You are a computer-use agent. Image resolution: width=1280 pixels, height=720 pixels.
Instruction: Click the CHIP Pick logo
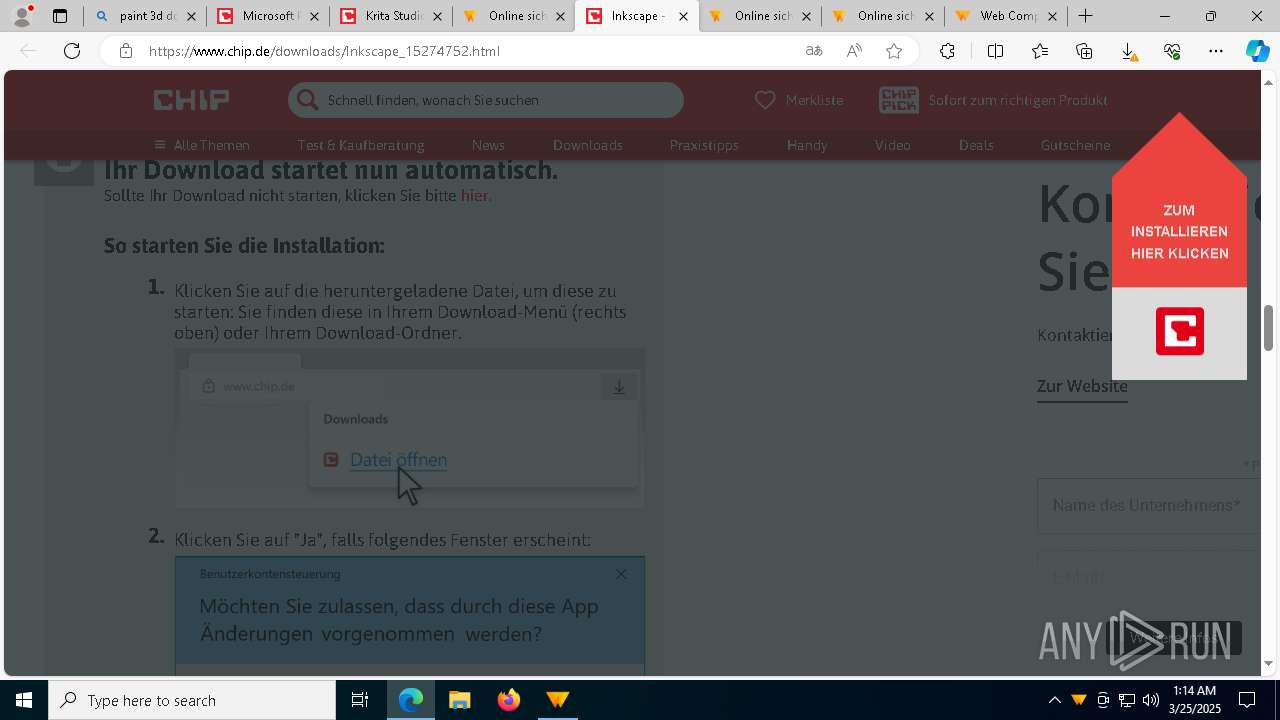click(899, 100)
